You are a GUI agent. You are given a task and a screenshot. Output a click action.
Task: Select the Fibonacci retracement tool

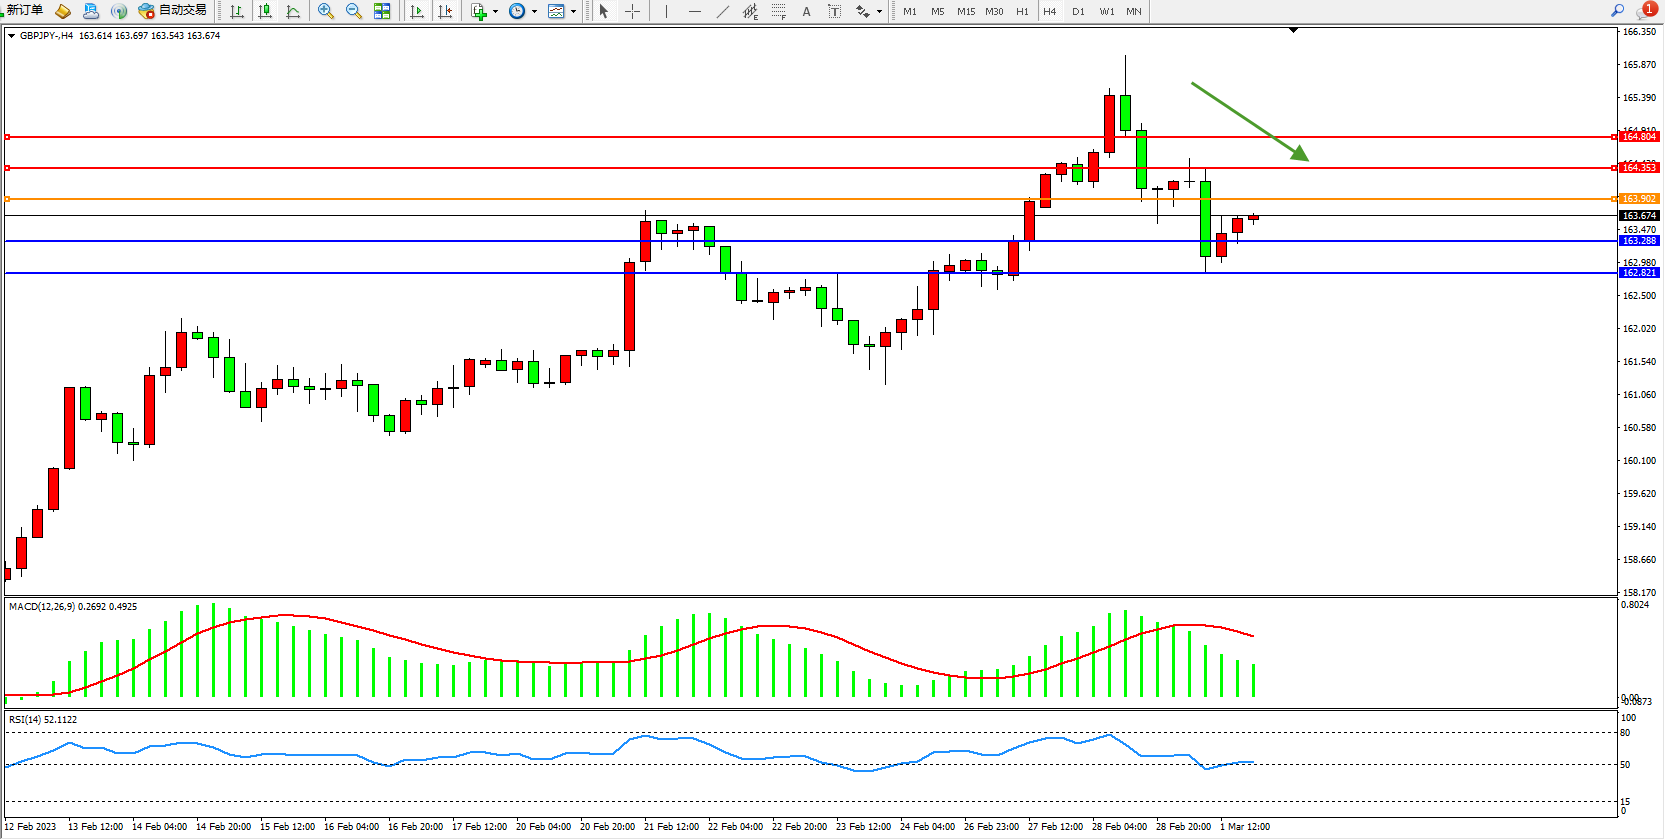click(778, 11)
